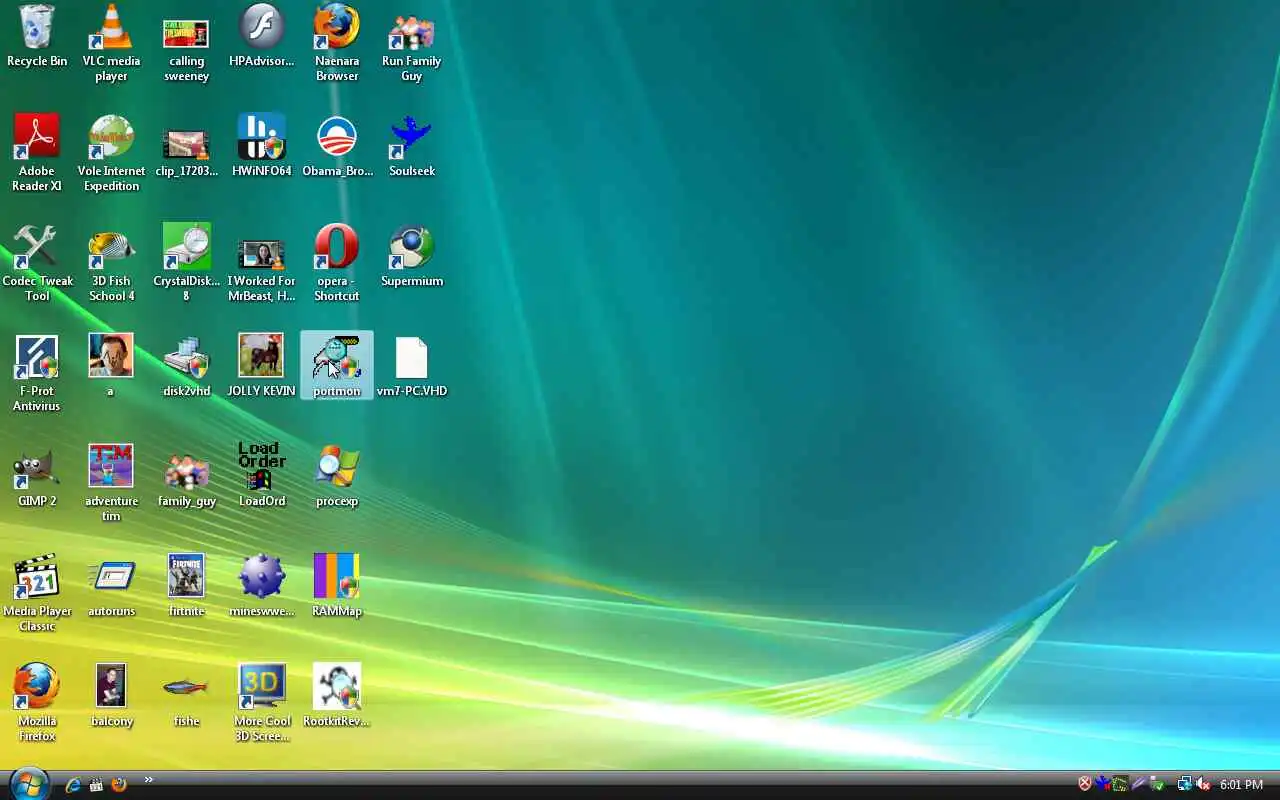Select the RootkitRevealer desktop icon
This screenshot has height=800, width=1280.
(x=337, y=696)
